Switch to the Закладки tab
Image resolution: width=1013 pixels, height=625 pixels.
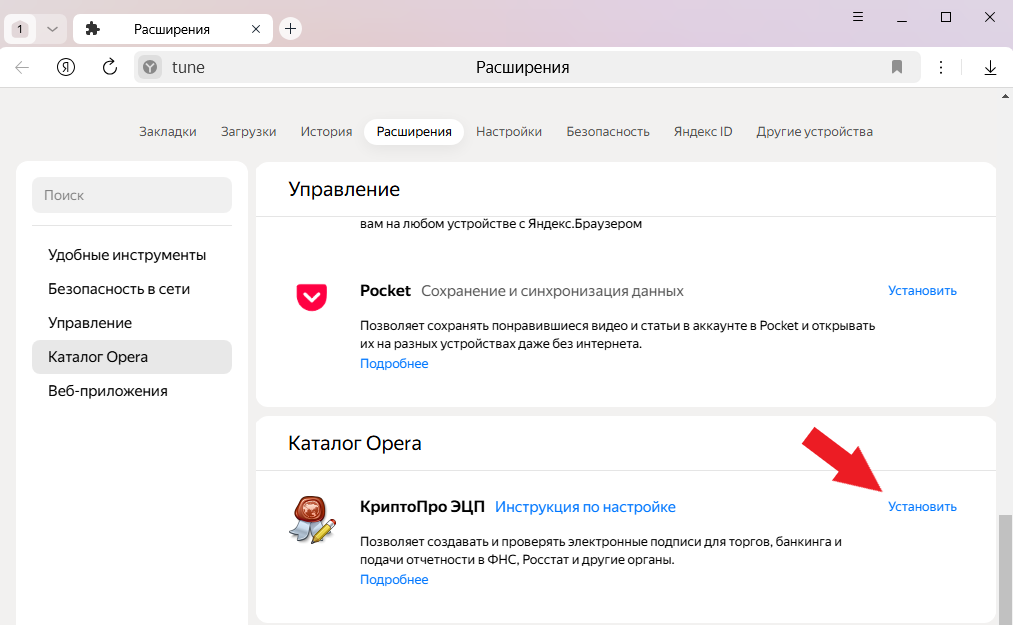pyautogui.click(x=168, y=132)
